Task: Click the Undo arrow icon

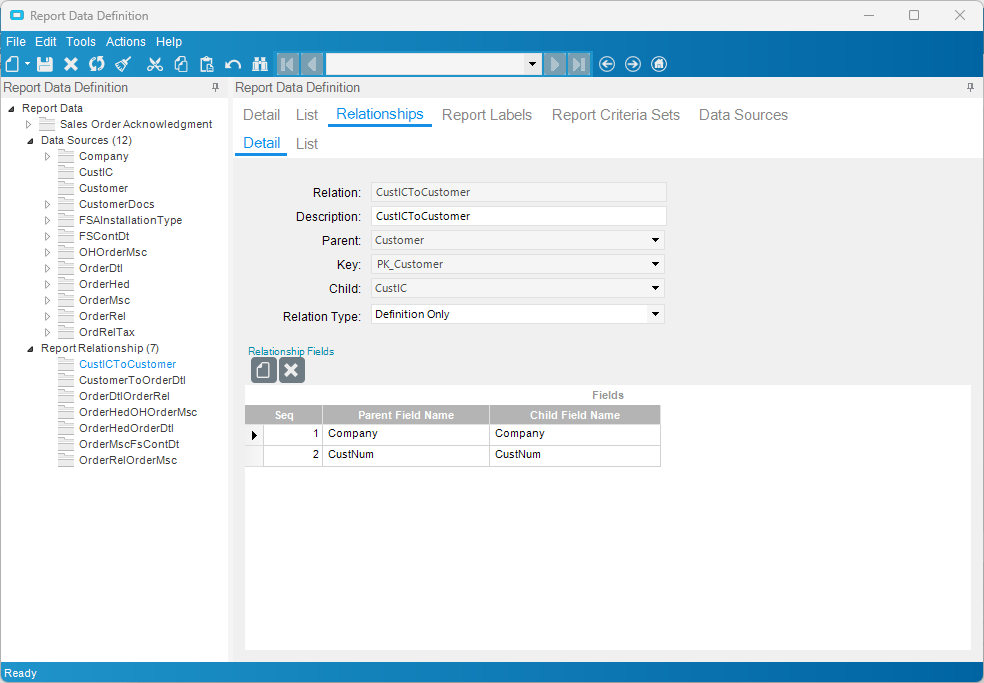Action: tap(233, 64)
